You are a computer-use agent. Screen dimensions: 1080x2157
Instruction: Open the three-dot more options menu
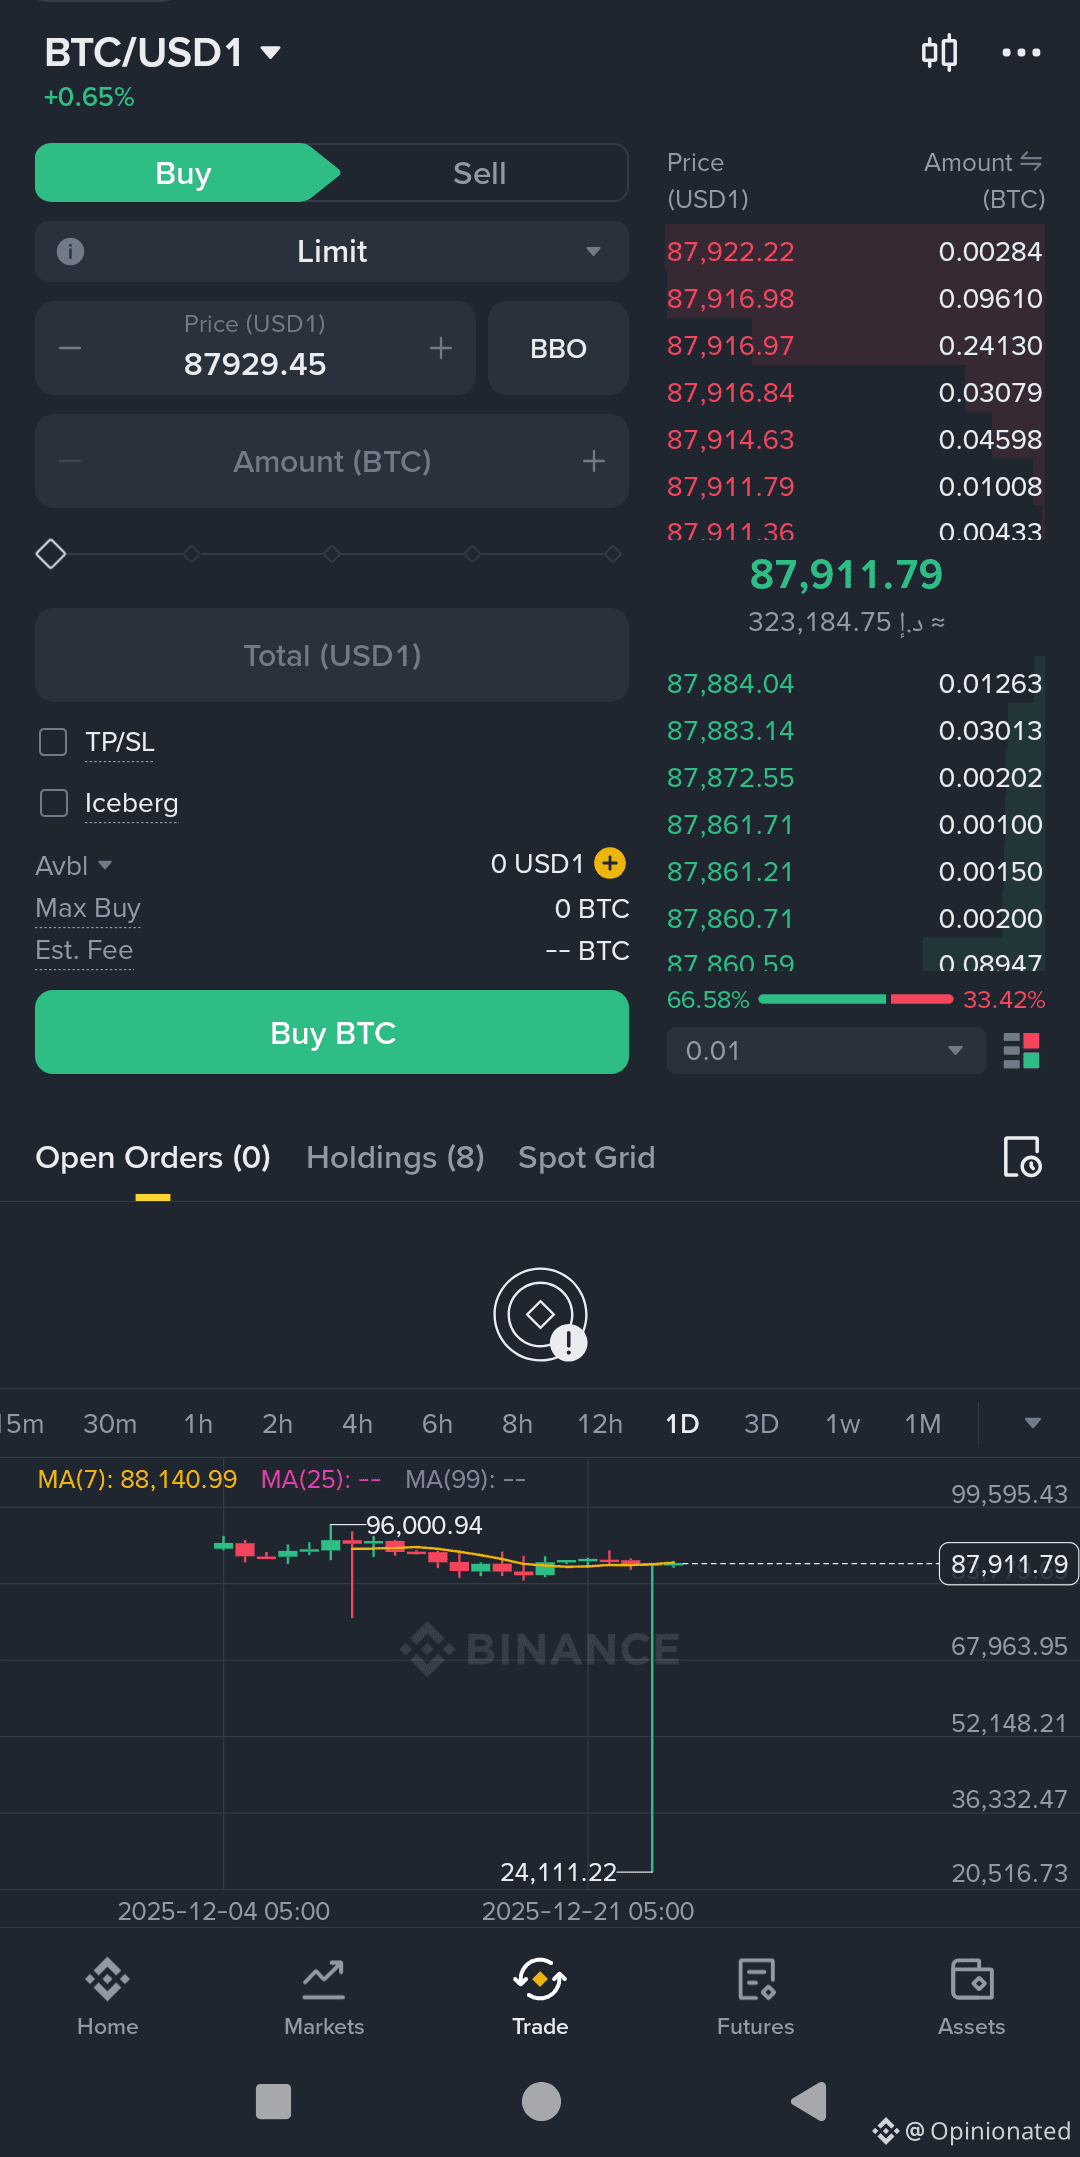click(x=1021, y=52)
